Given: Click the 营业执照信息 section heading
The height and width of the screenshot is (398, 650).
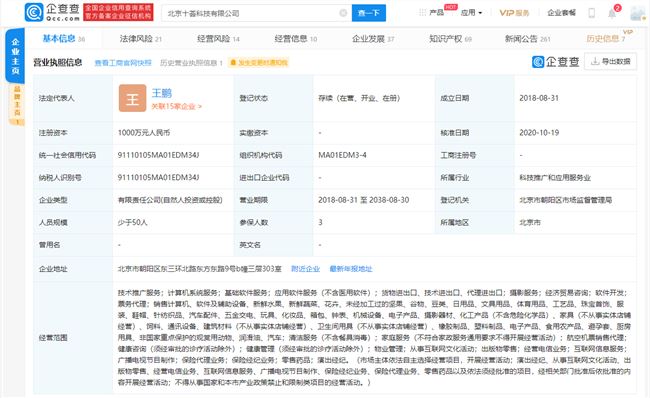Looking at the screenshot, I should pos(58,62).
